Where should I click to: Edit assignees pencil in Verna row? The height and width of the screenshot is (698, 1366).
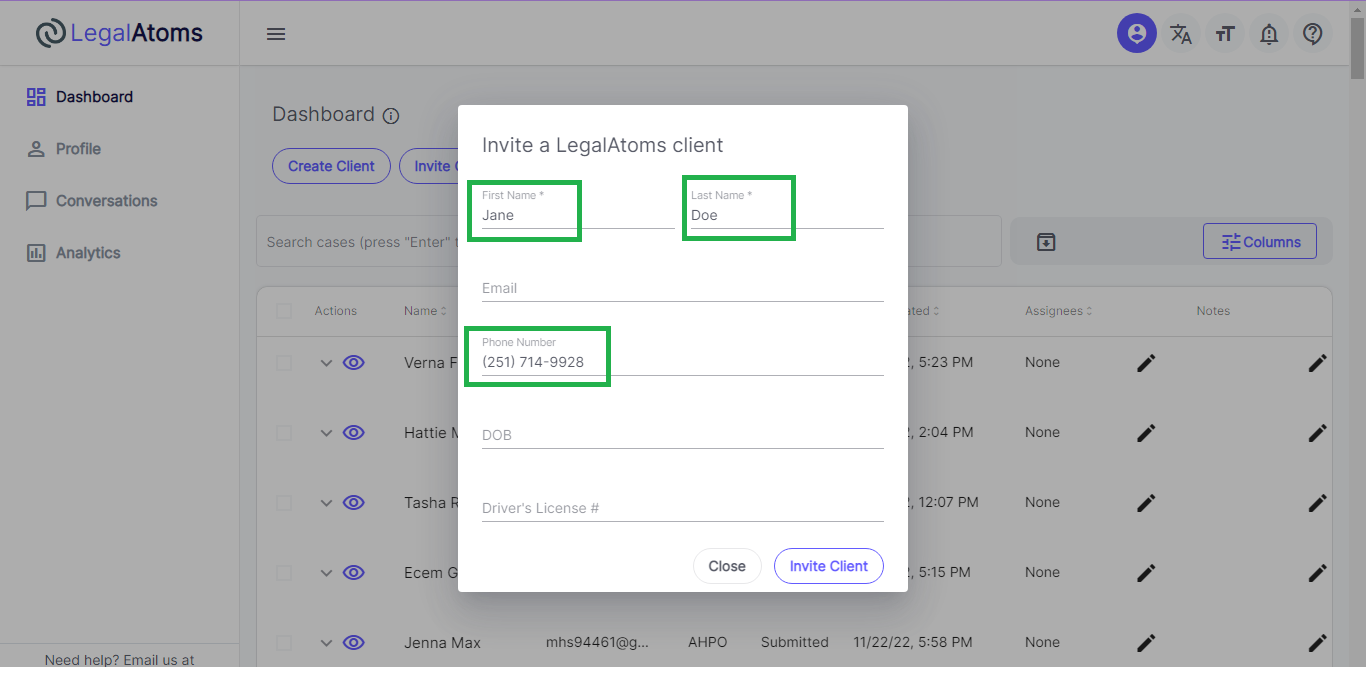click(x=1146, y=363)
